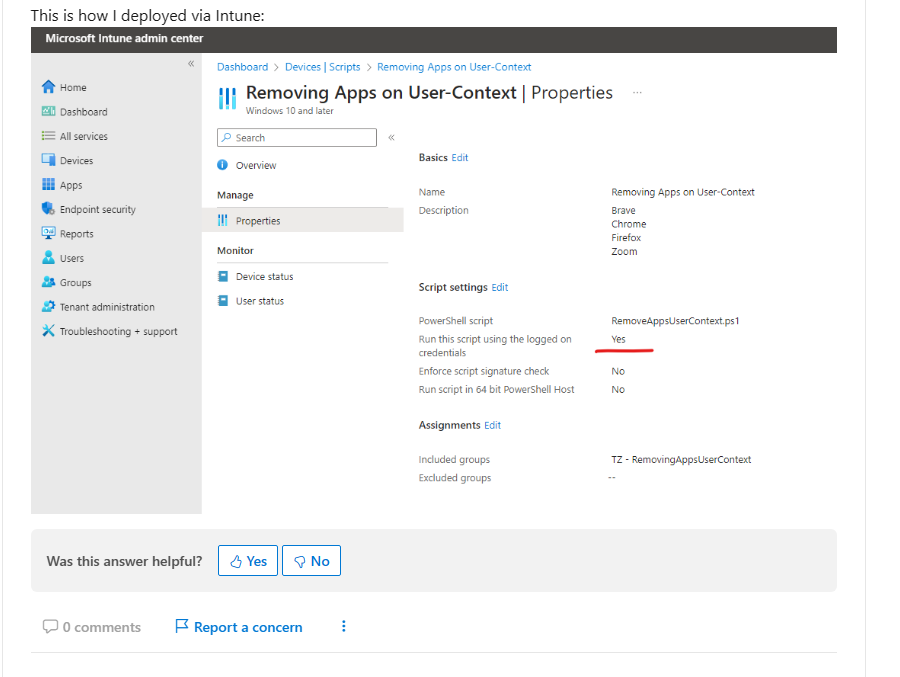This screenshot has width=900, height=677.
Task: Open Dashboard icon in left navigation
Action: click(48, 111)
